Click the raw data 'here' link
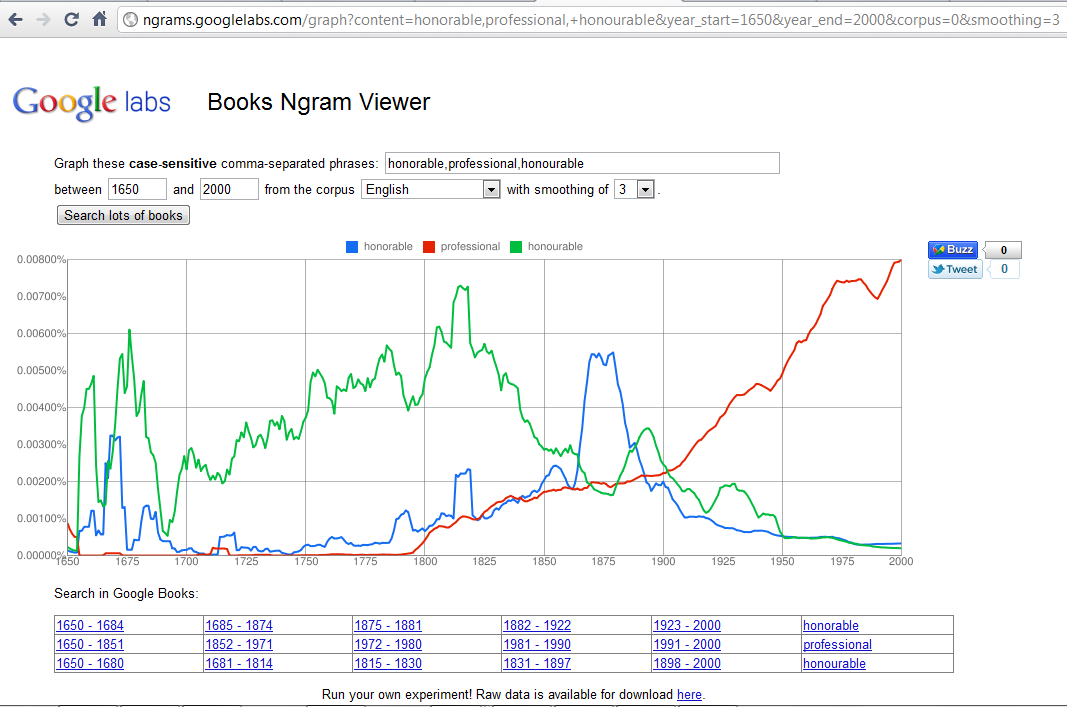1067x707 pixels. (x=689, y=695)
